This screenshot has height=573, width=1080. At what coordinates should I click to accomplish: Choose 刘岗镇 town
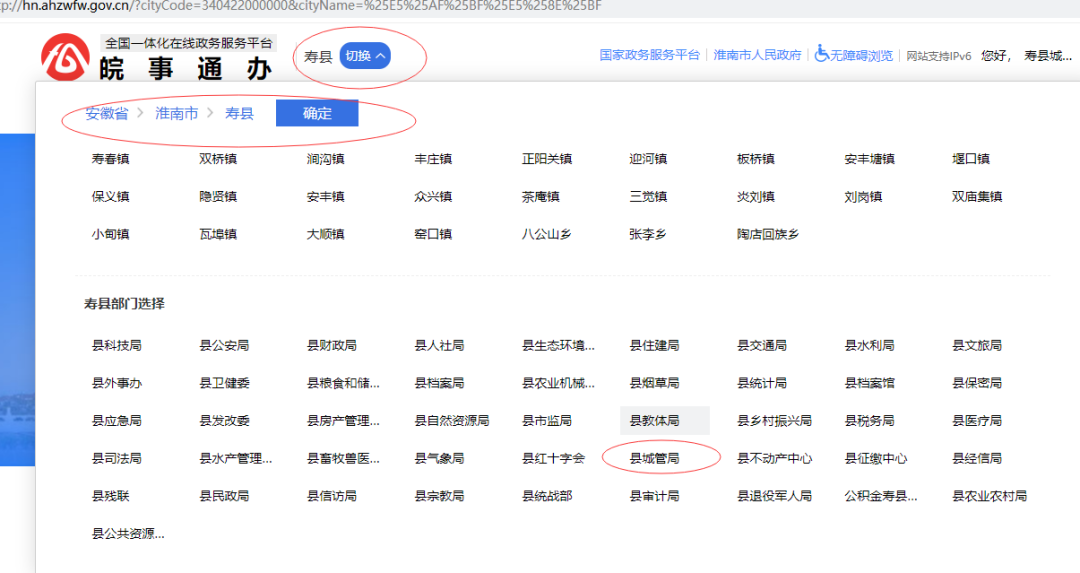coord(863,197)
